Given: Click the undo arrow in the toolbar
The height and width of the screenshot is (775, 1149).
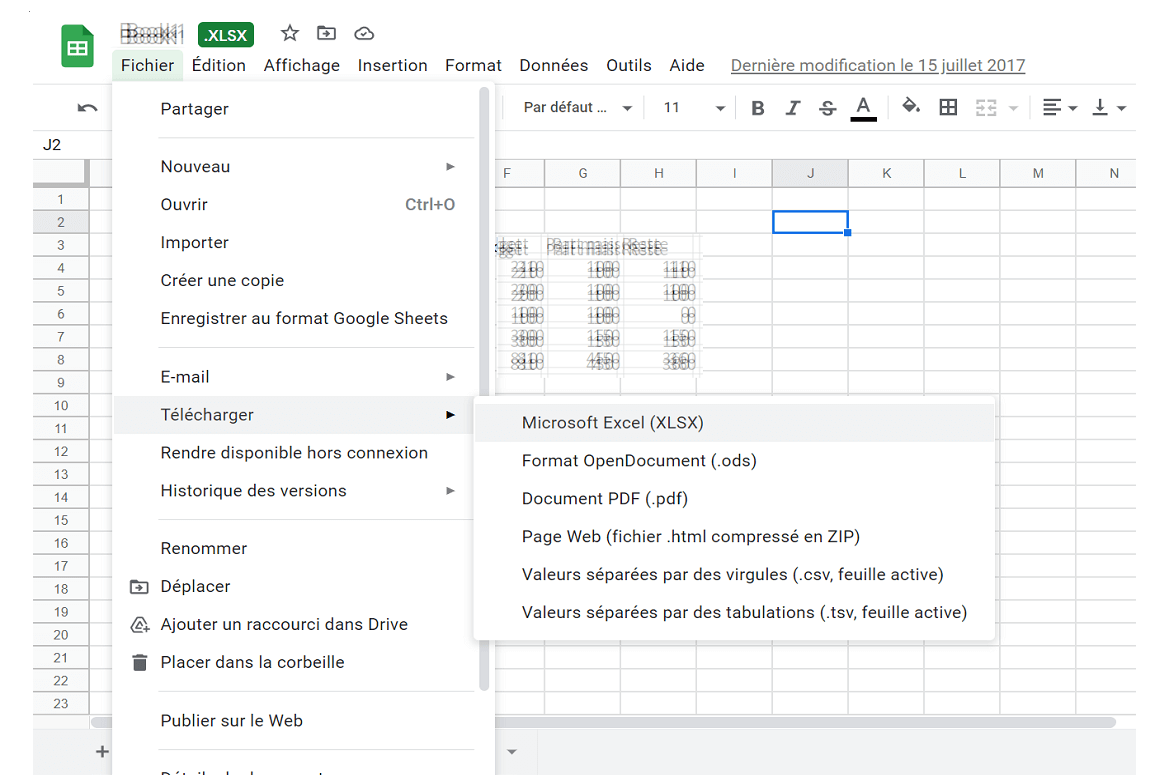Looking at the screenshot, I should point(87,108).
